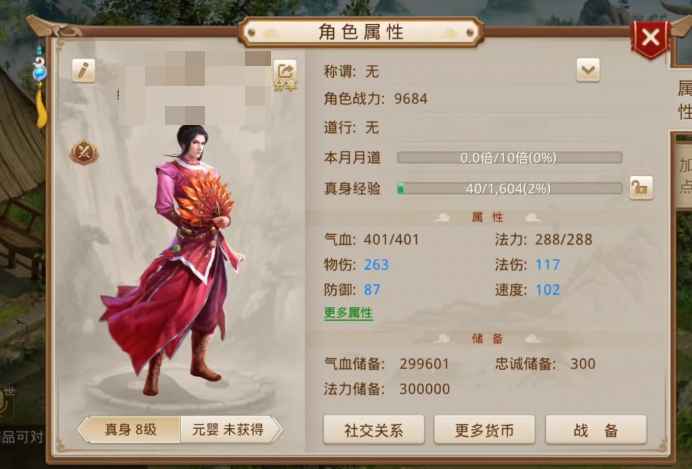Click the lock icon beside 真身经验

pos(641,188)
